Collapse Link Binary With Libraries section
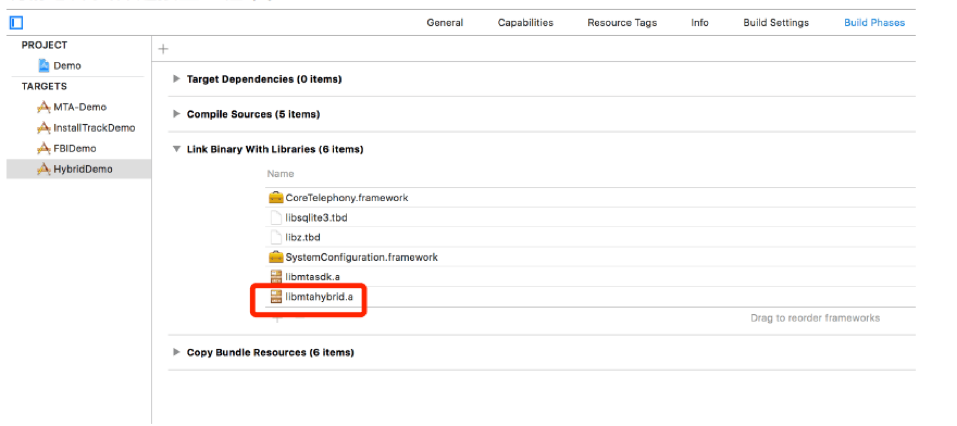The image size is (957, 426). tap(177, 149)
